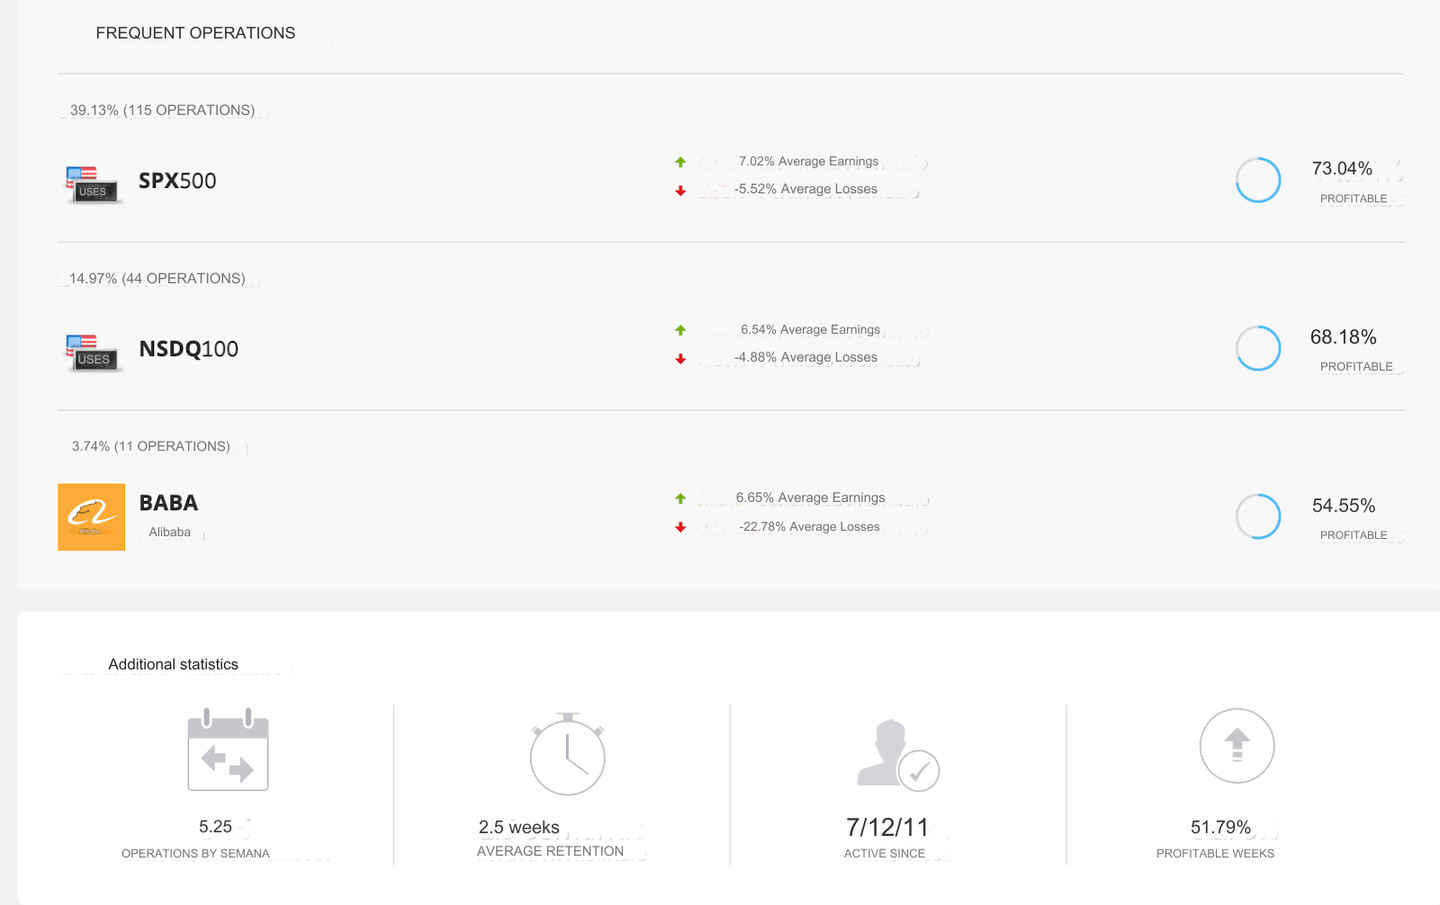Click the Frequent Operations section heading
This screenshot has height=905, width=1440.
(x=195, y=33)
